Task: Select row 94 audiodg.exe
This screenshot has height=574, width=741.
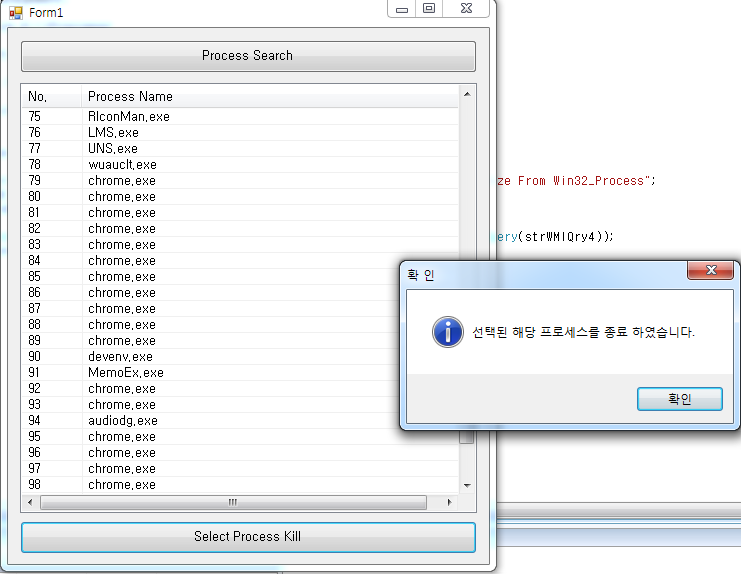Action: pyautogui.click(x=211, y=421)
